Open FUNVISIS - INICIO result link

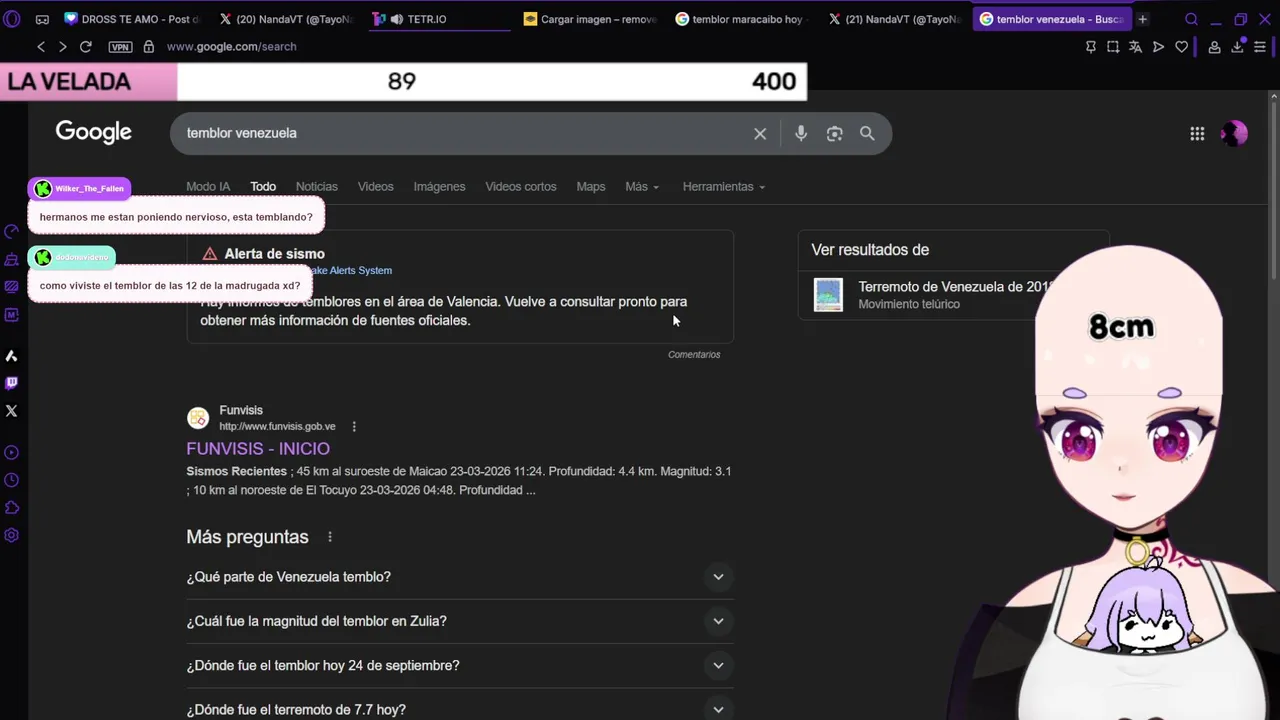tap(258, 449)
